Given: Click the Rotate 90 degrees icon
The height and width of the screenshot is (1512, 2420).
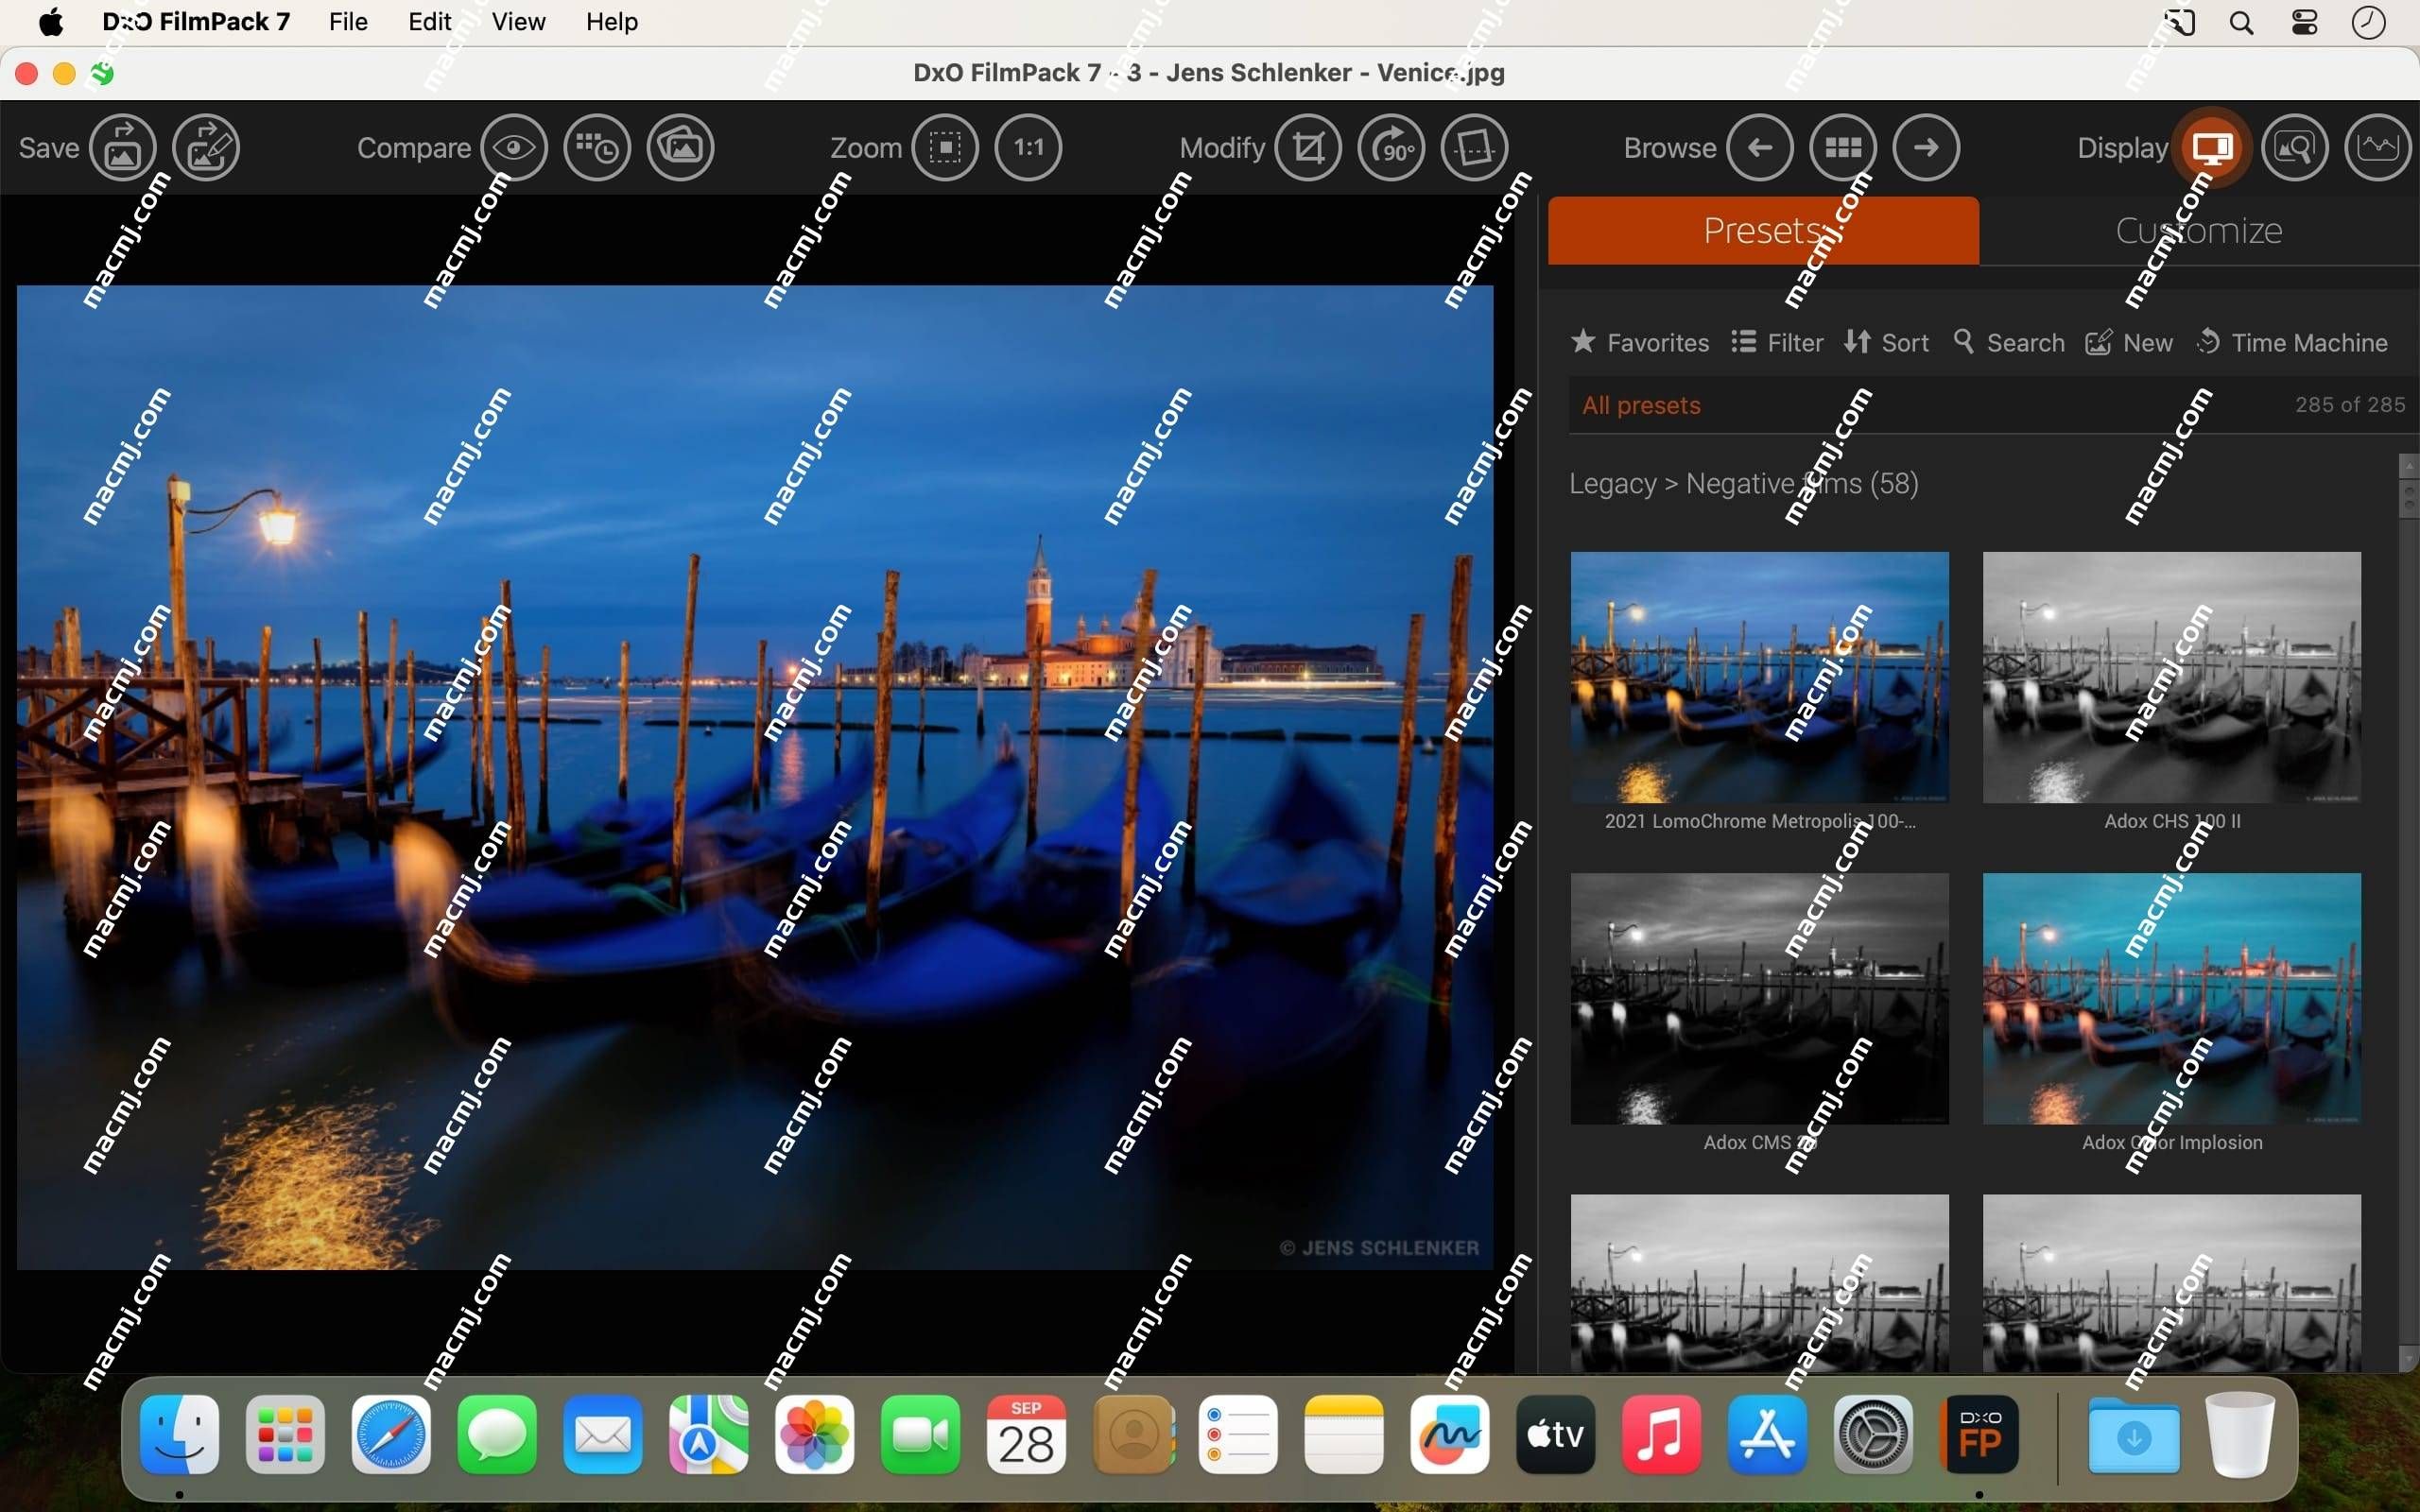Looking at the screenshot, I should point(1393,146).
